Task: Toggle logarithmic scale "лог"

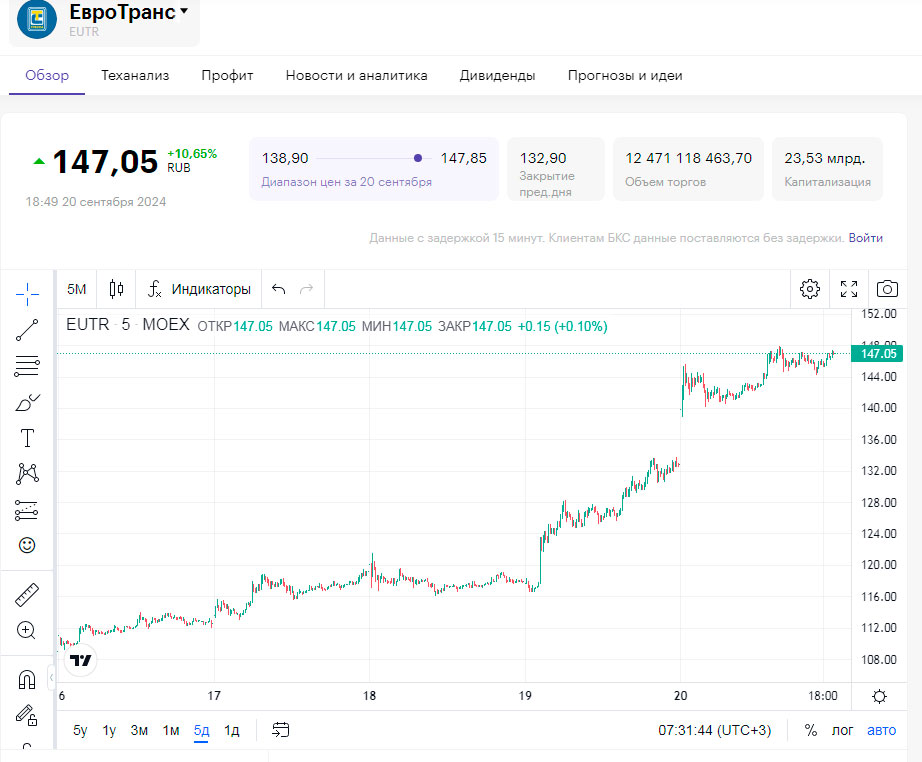Action: pos(843,730)
